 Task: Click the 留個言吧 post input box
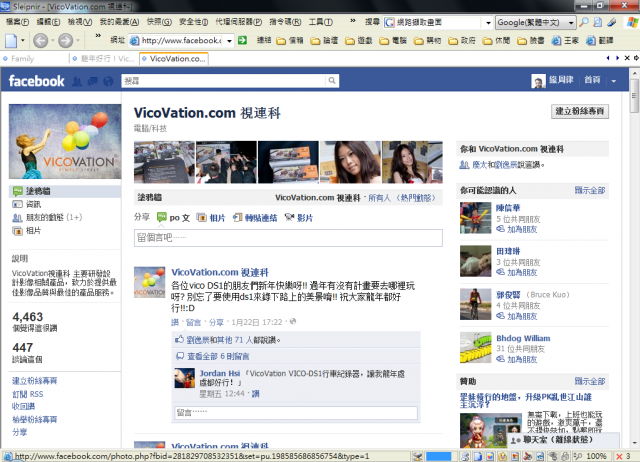[288, 238]
